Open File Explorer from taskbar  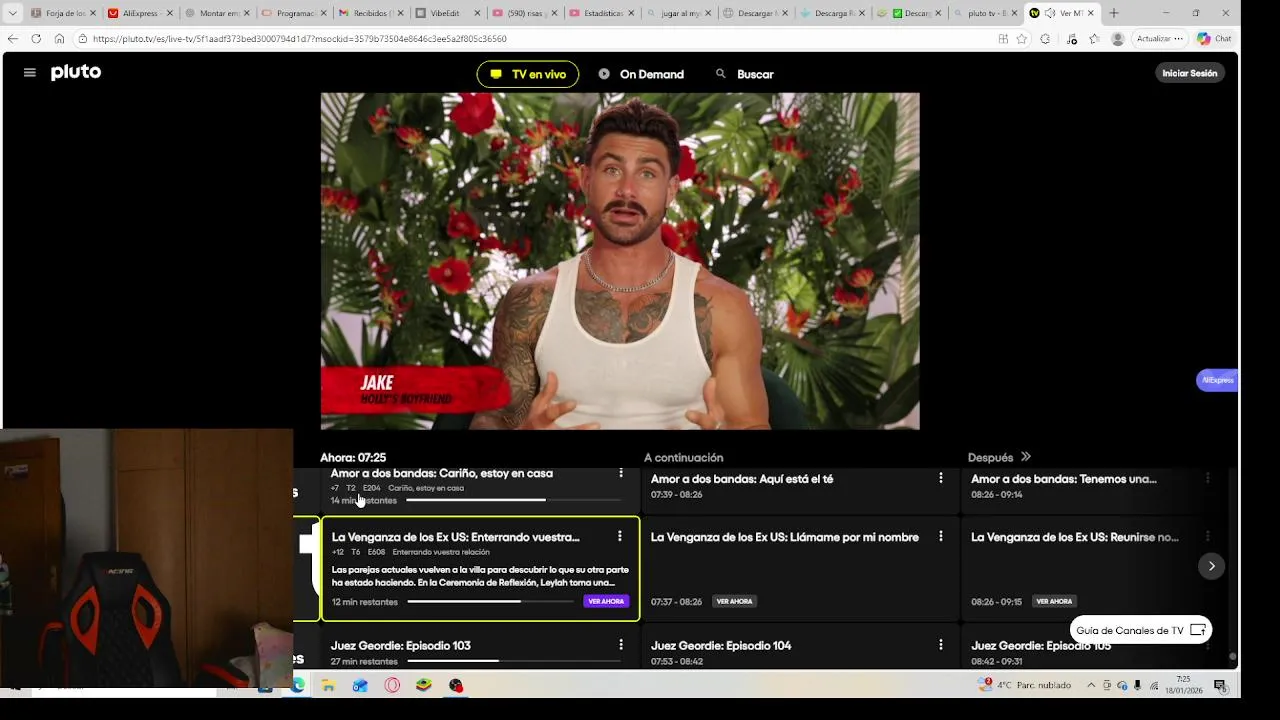tap(328, 686)
